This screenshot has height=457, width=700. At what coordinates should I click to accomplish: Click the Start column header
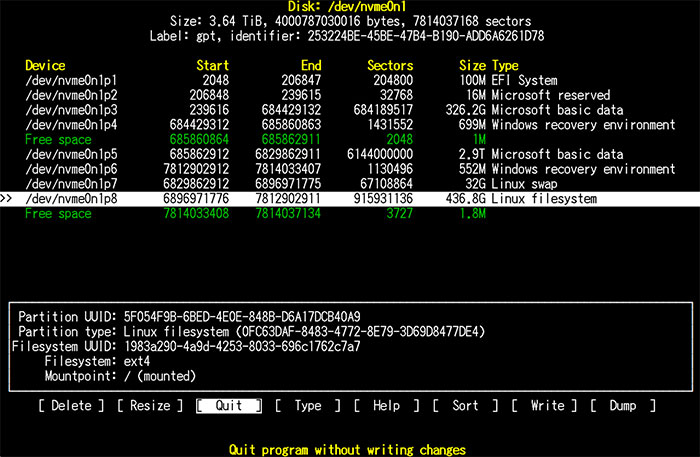[212, 66]
